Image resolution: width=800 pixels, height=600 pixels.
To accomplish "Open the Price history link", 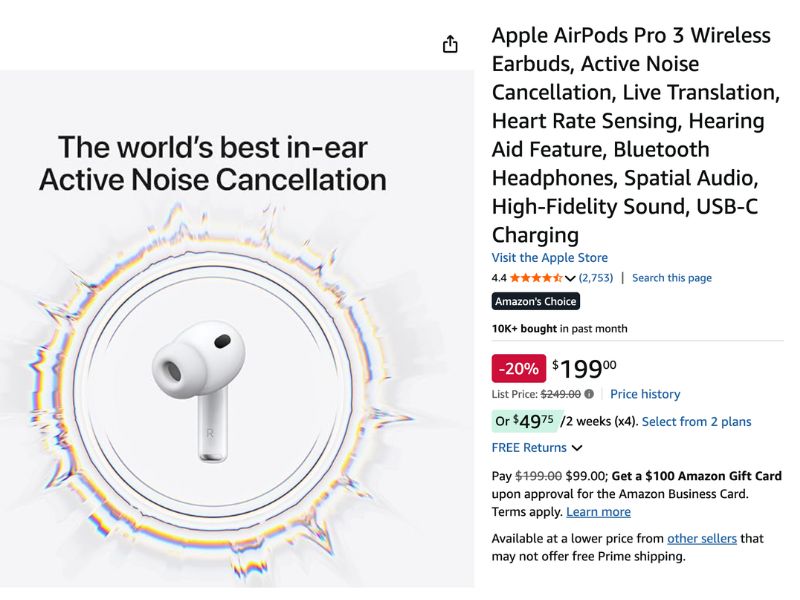I will pos(645,394).
